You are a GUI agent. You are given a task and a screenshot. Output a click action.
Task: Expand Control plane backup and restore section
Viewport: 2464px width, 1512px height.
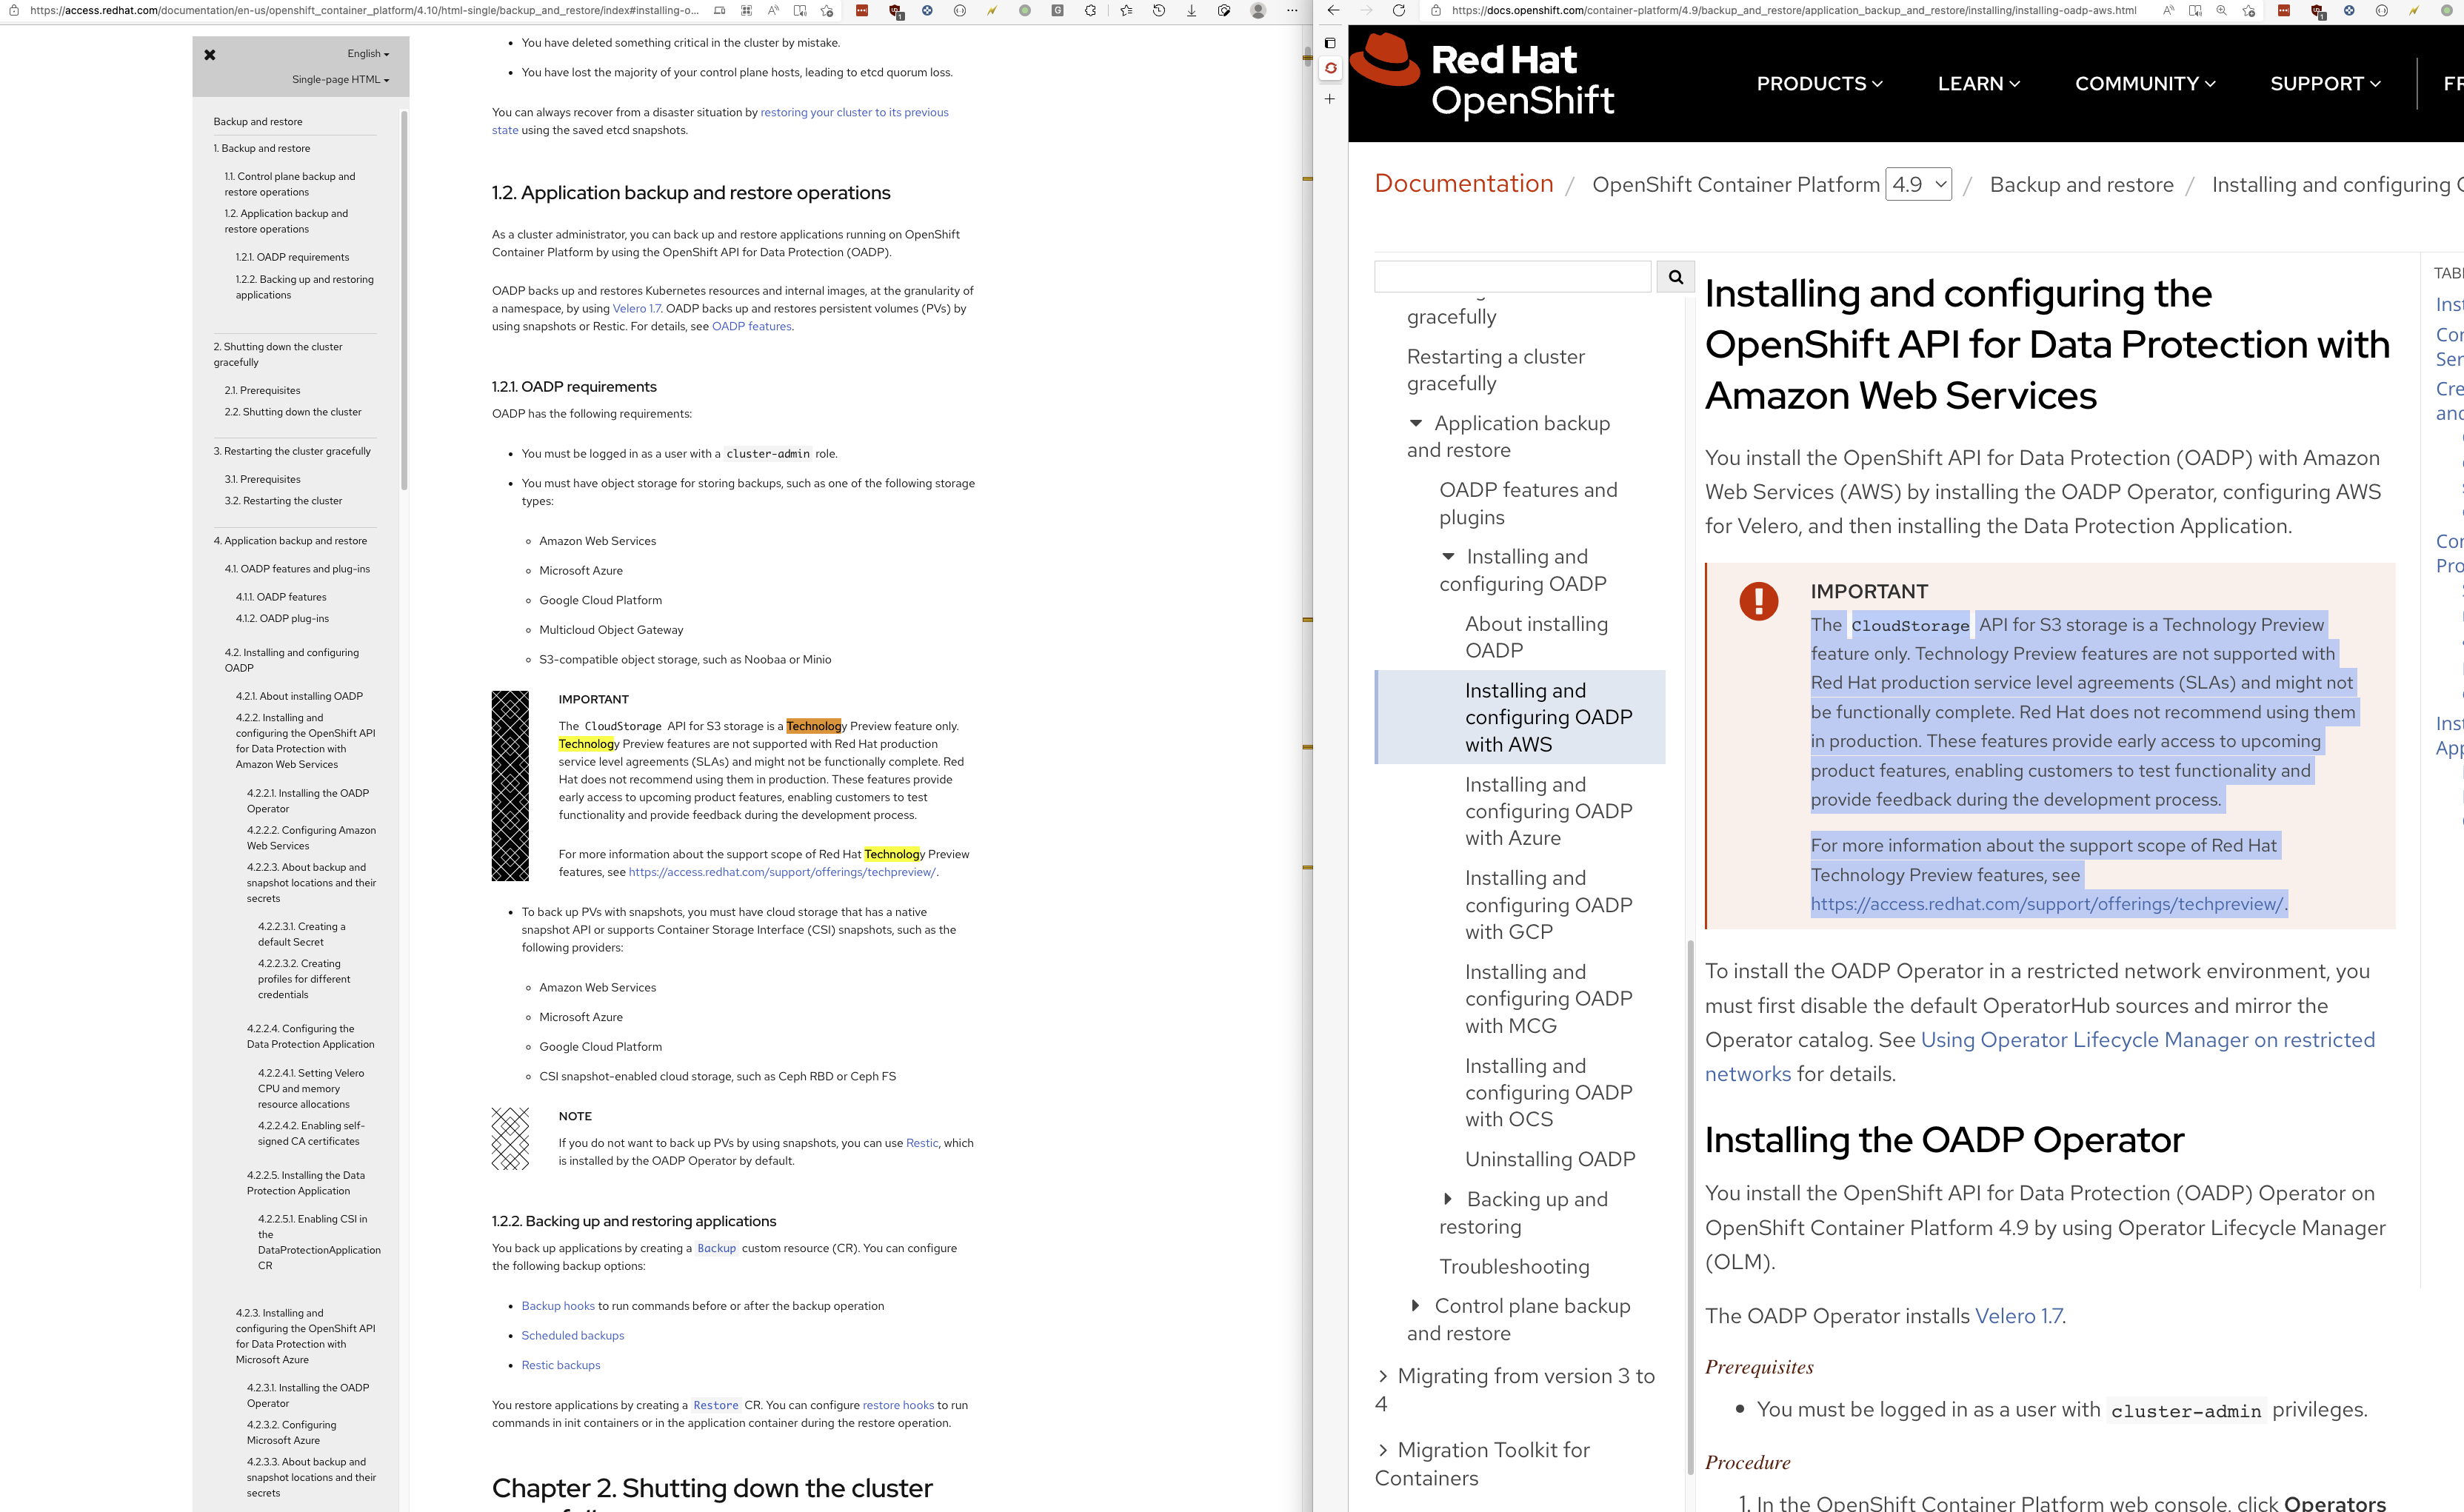pos(1415,1306)
